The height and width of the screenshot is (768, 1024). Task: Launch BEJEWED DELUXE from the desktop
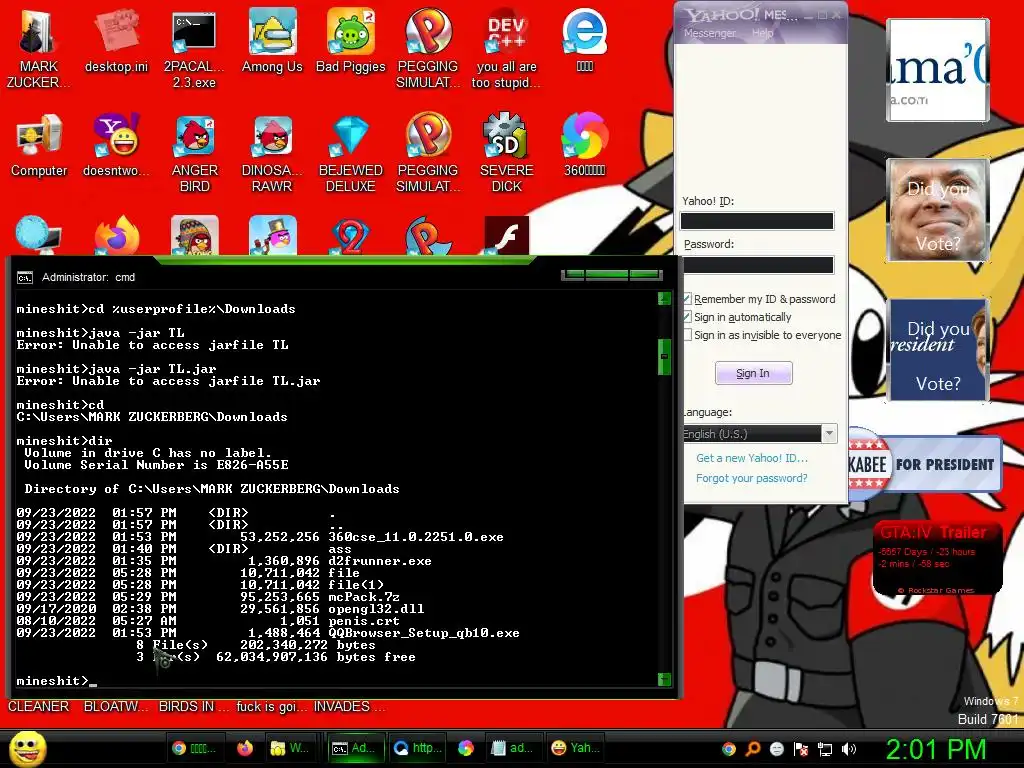pyautogui.click(x=351, y=153)
